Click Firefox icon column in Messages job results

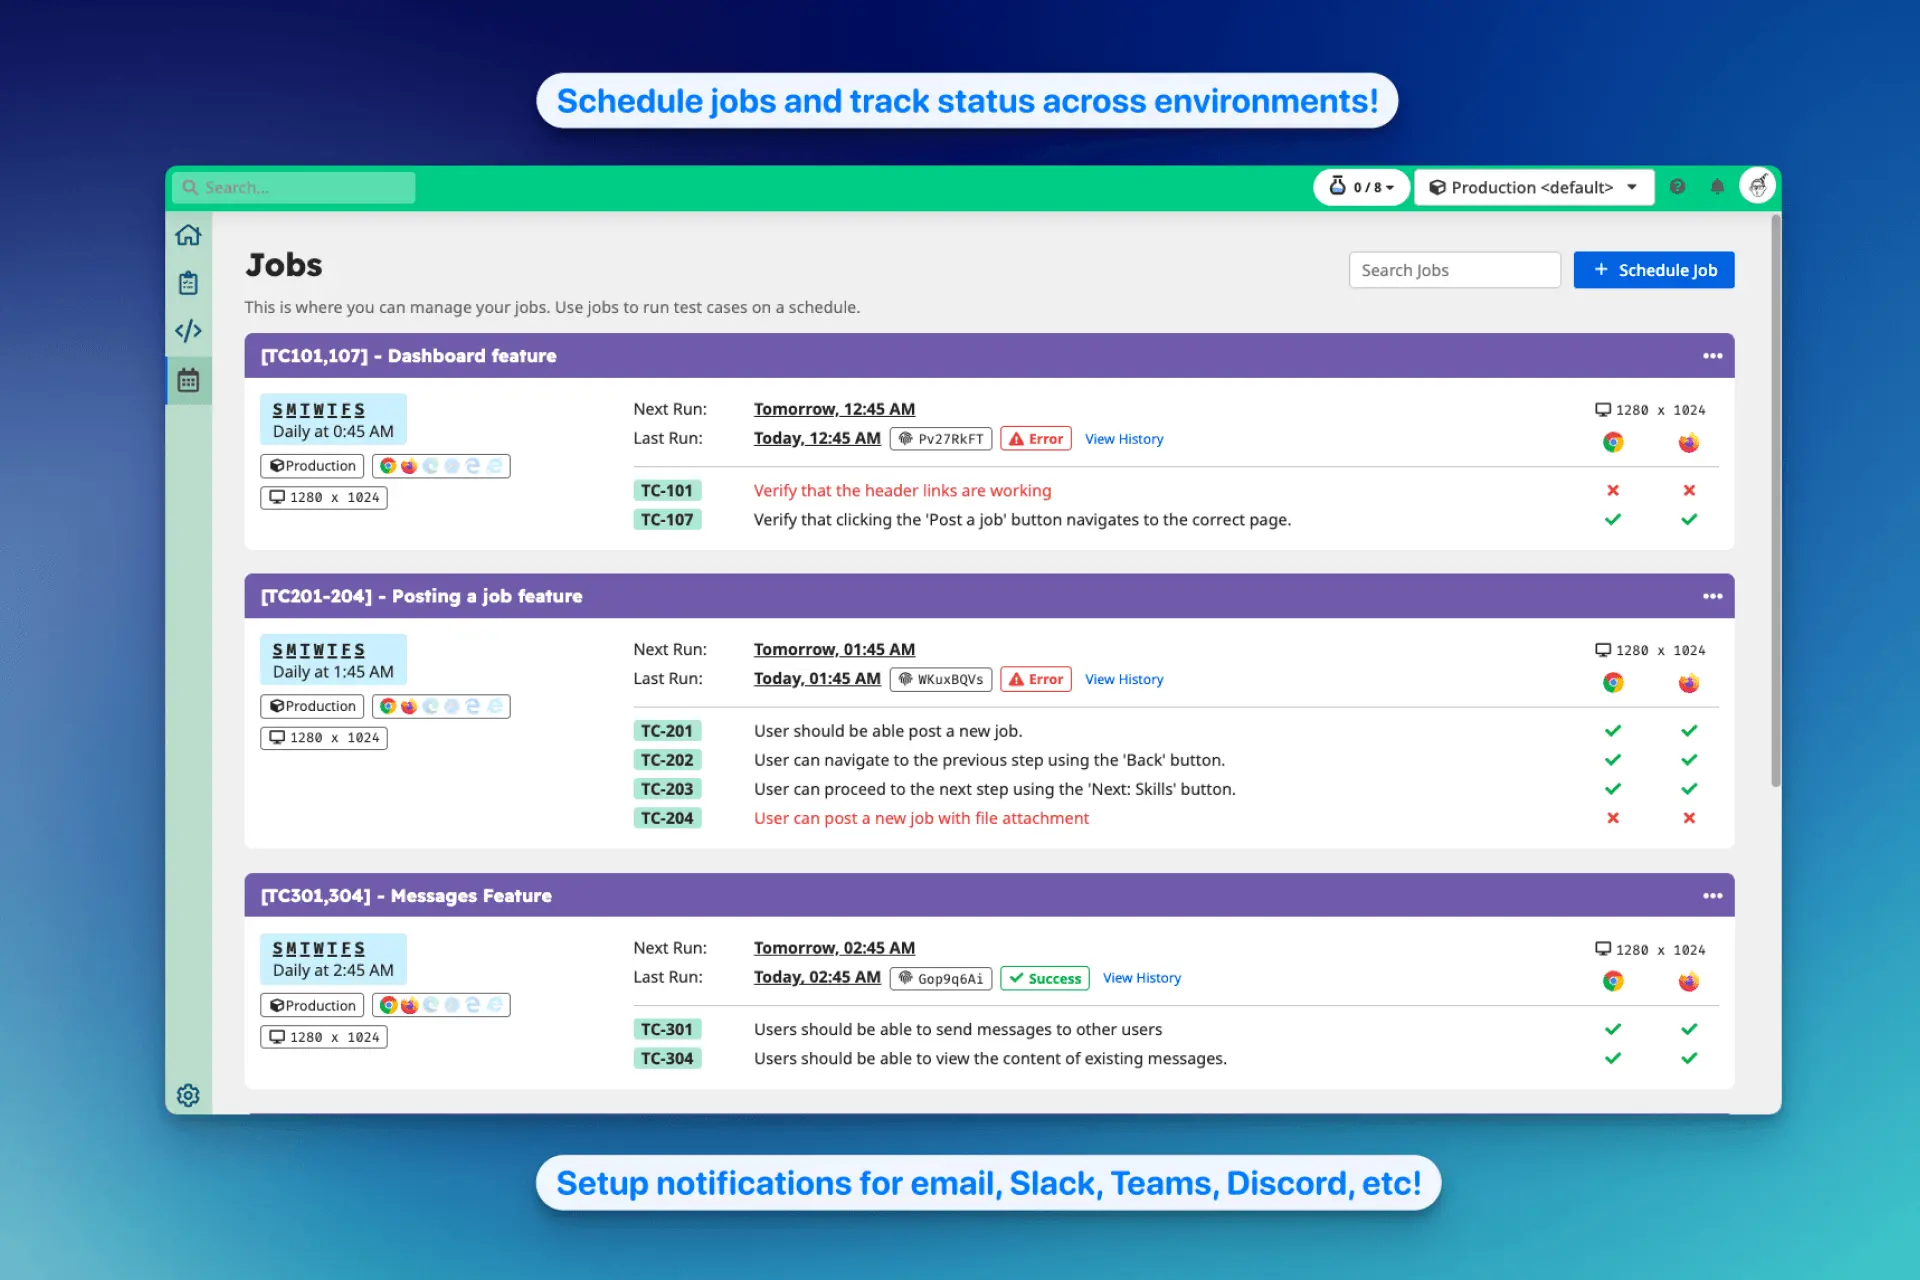click(1688, 981)
